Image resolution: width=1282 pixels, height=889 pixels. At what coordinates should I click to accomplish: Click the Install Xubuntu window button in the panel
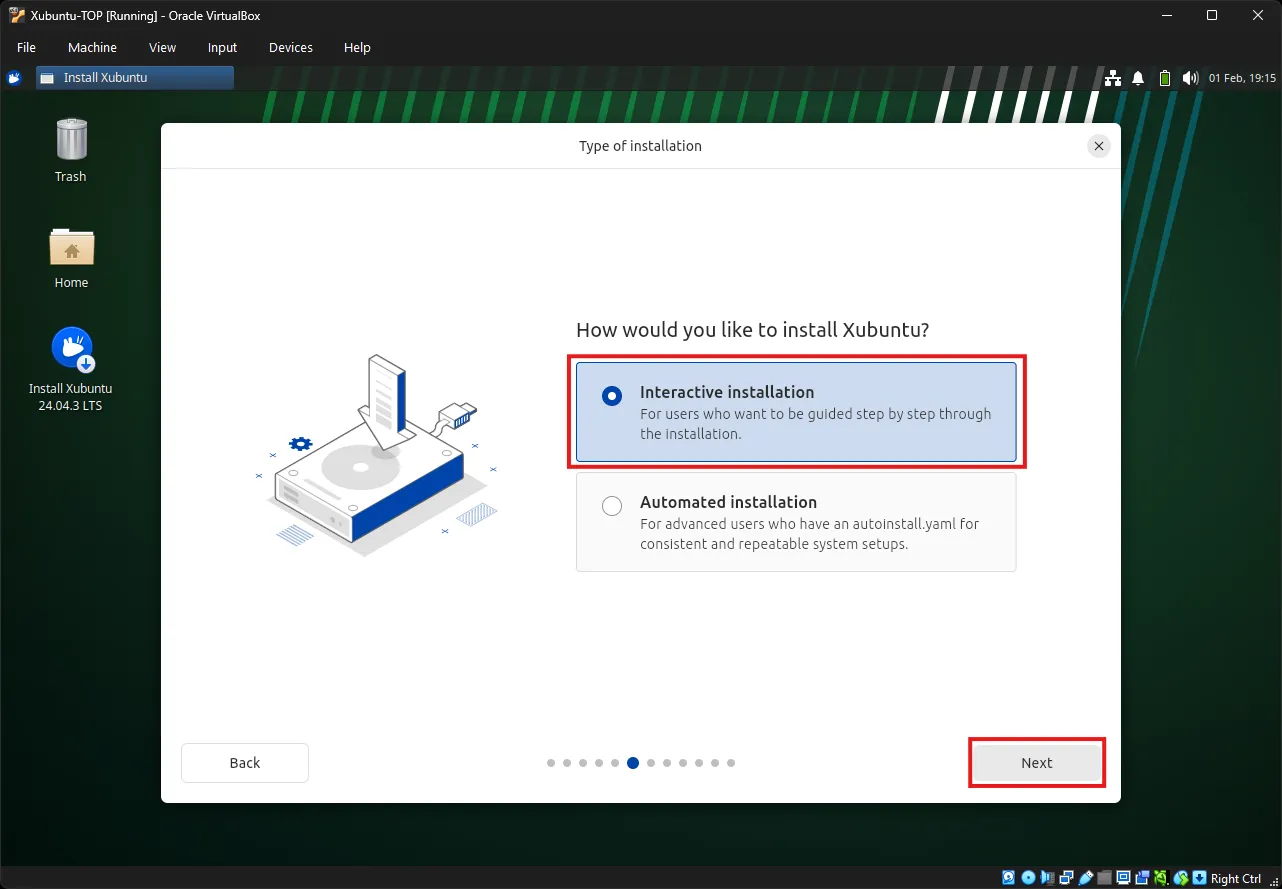point(135,78)
